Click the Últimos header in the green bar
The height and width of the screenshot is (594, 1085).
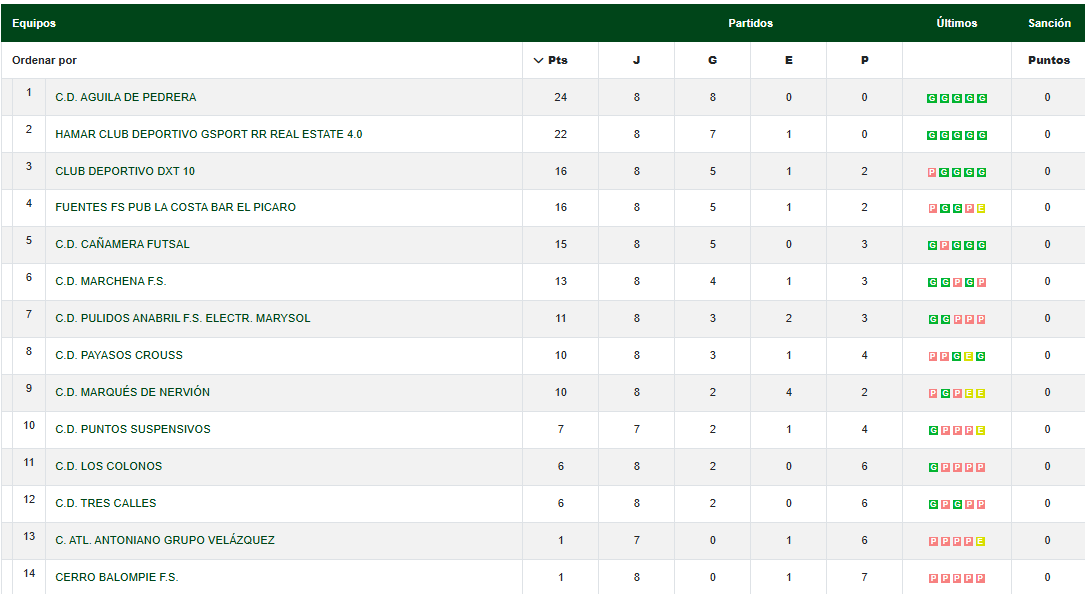[x=957, y=23]
